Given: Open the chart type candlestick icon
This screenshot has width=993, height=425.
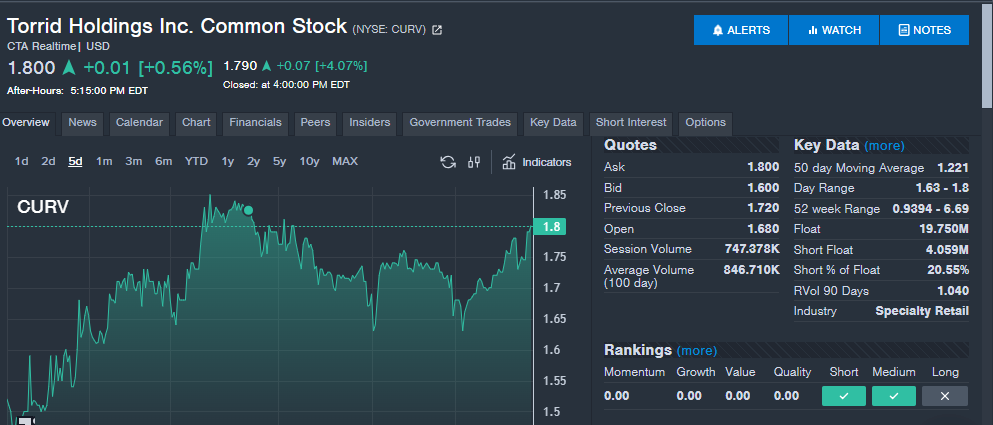Looking at the screenshot, I should point(475,162).
